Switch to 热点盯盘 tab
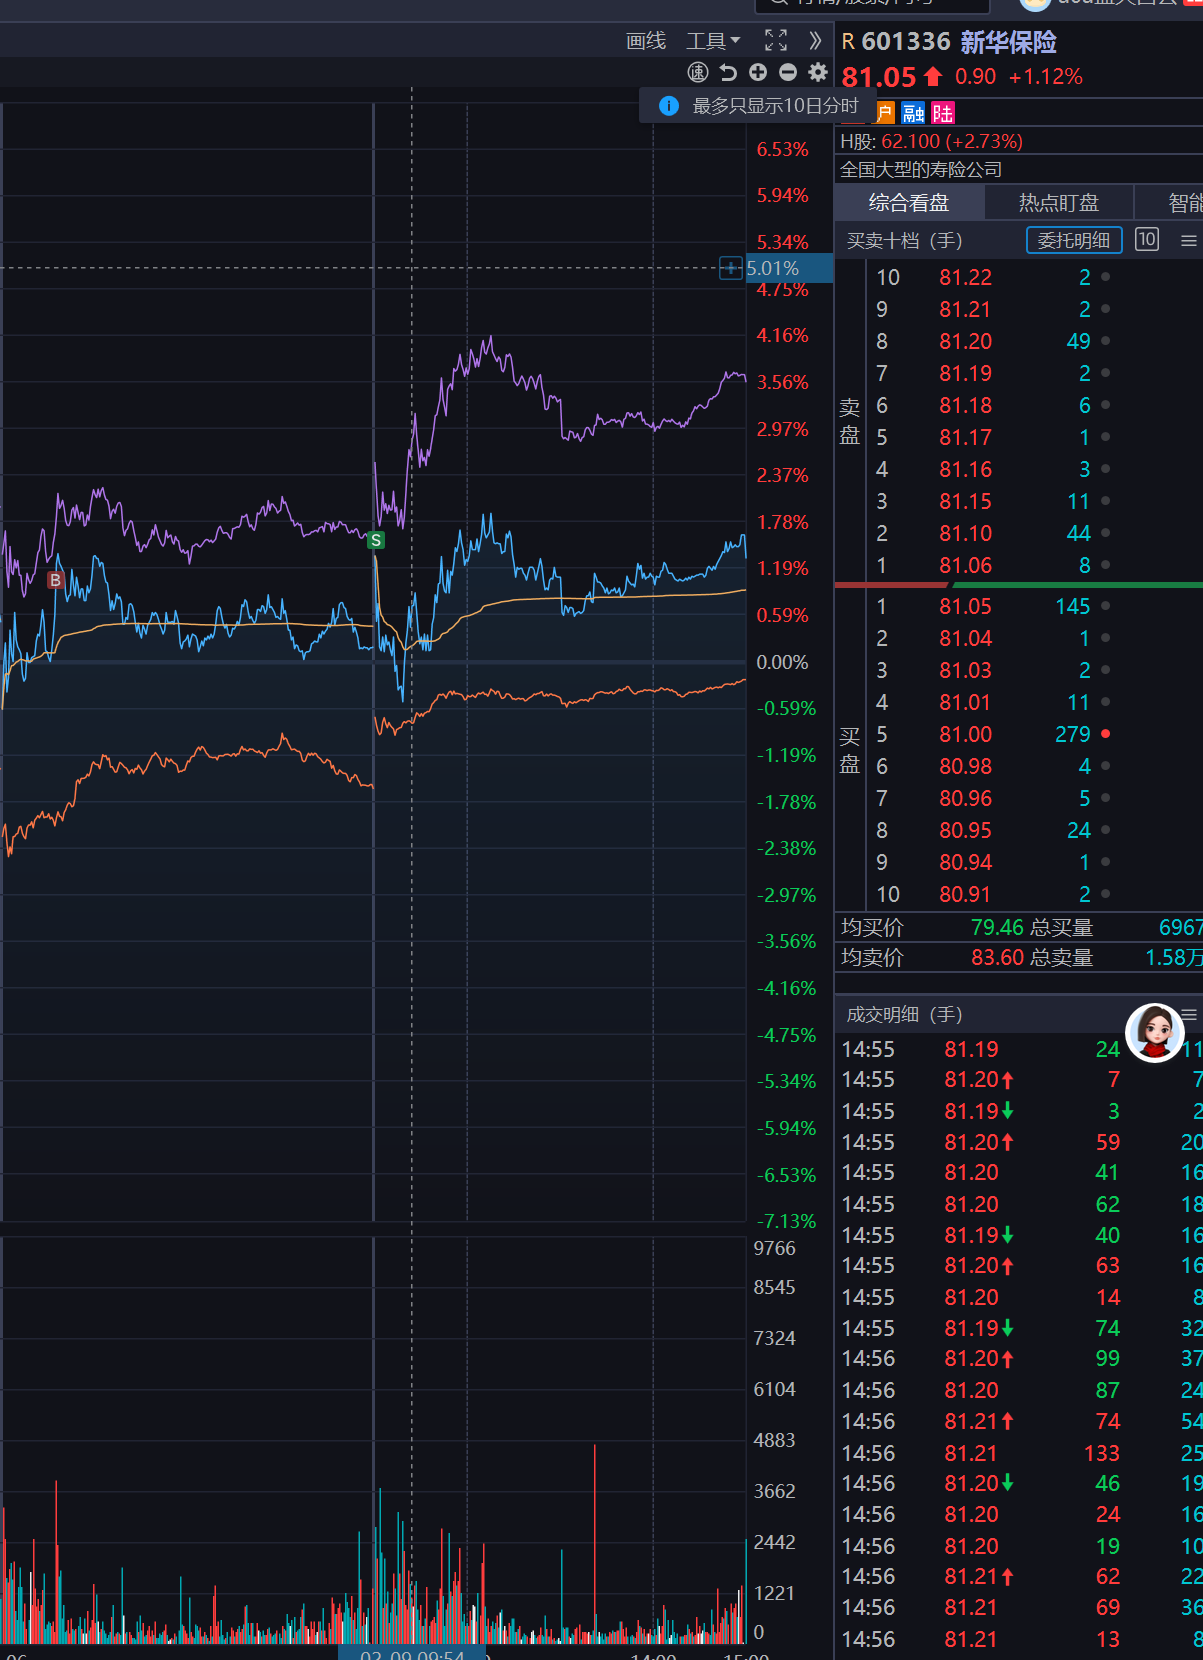The width and height of the screenshot is (1203, 1660). click(1058, 203)
